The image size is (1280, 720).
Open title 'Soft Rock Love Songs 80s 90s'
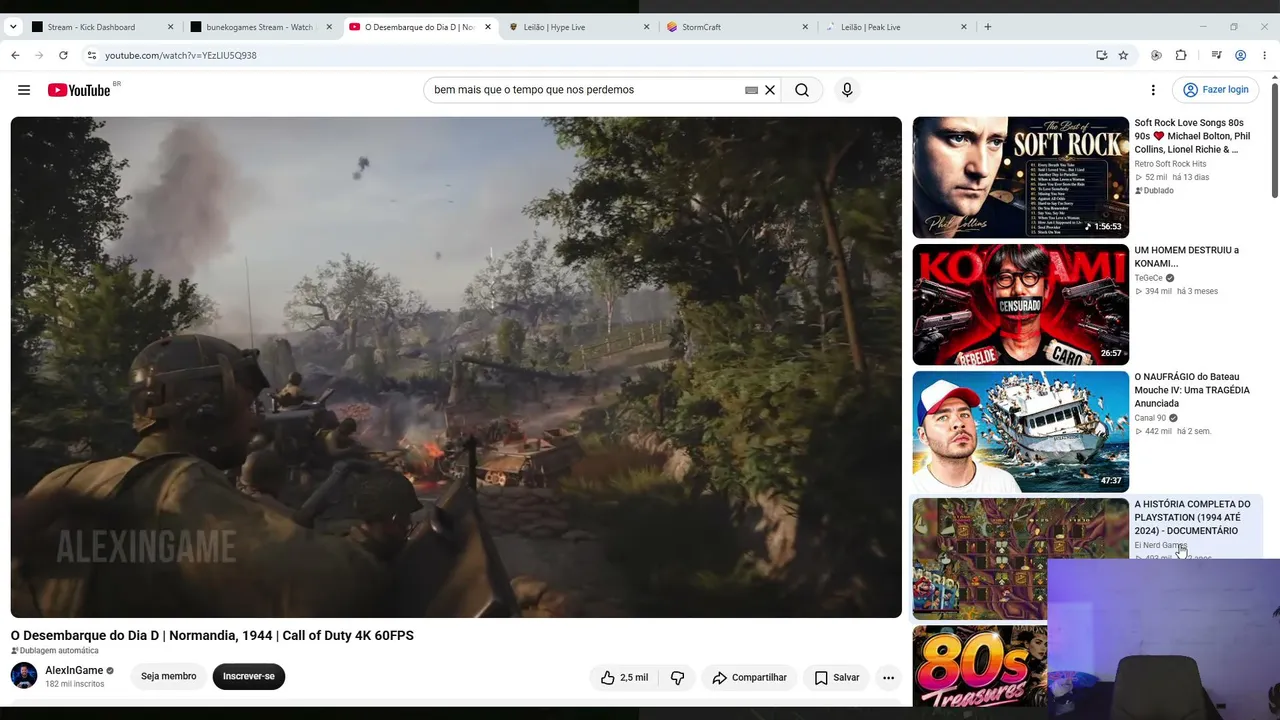(x=1192, y=136)
